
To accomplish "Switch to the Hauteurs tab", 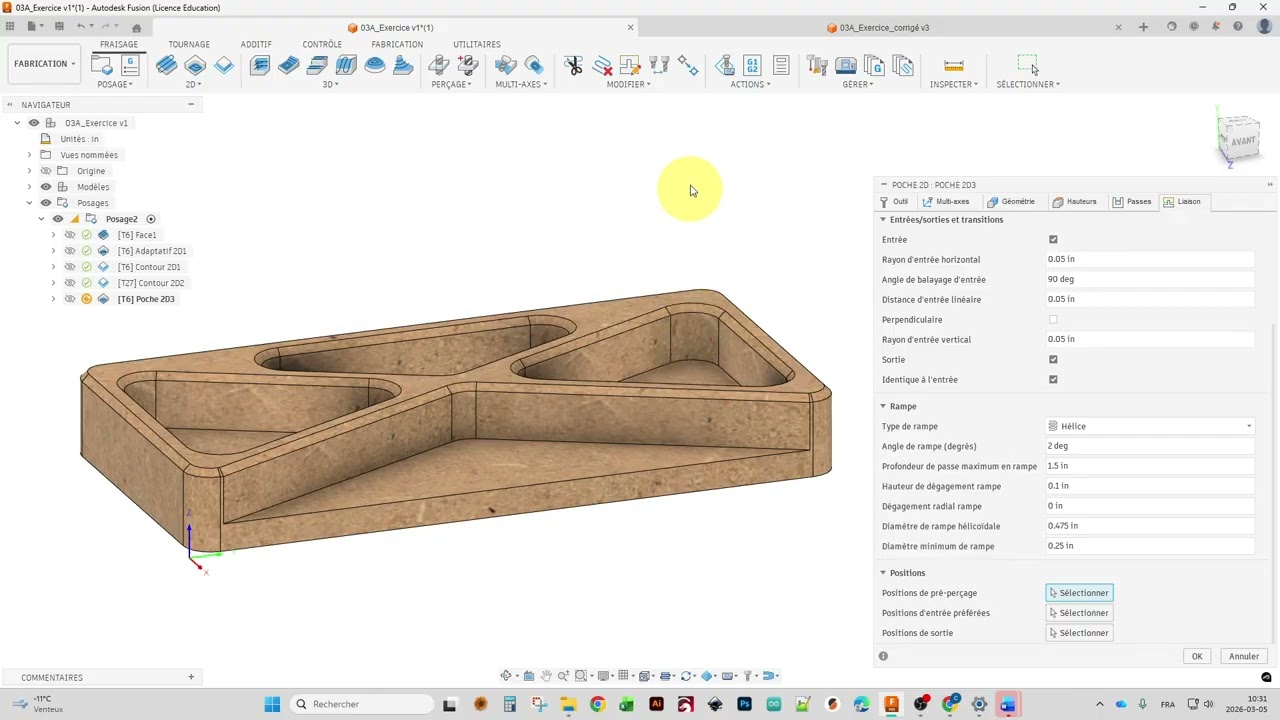I will point(1075,202).
